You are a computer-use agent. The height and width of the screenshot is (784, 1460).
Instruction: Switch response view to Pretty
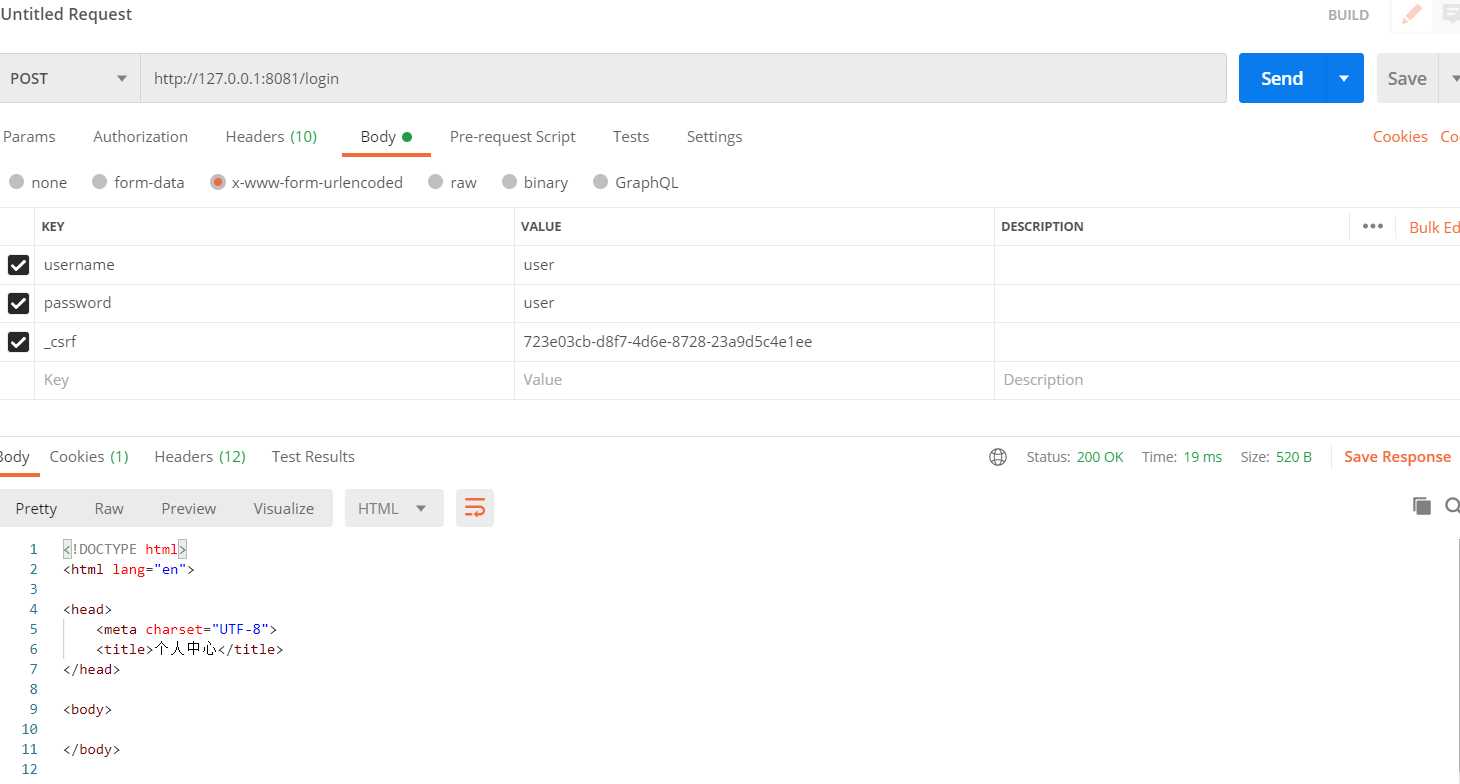36,508
